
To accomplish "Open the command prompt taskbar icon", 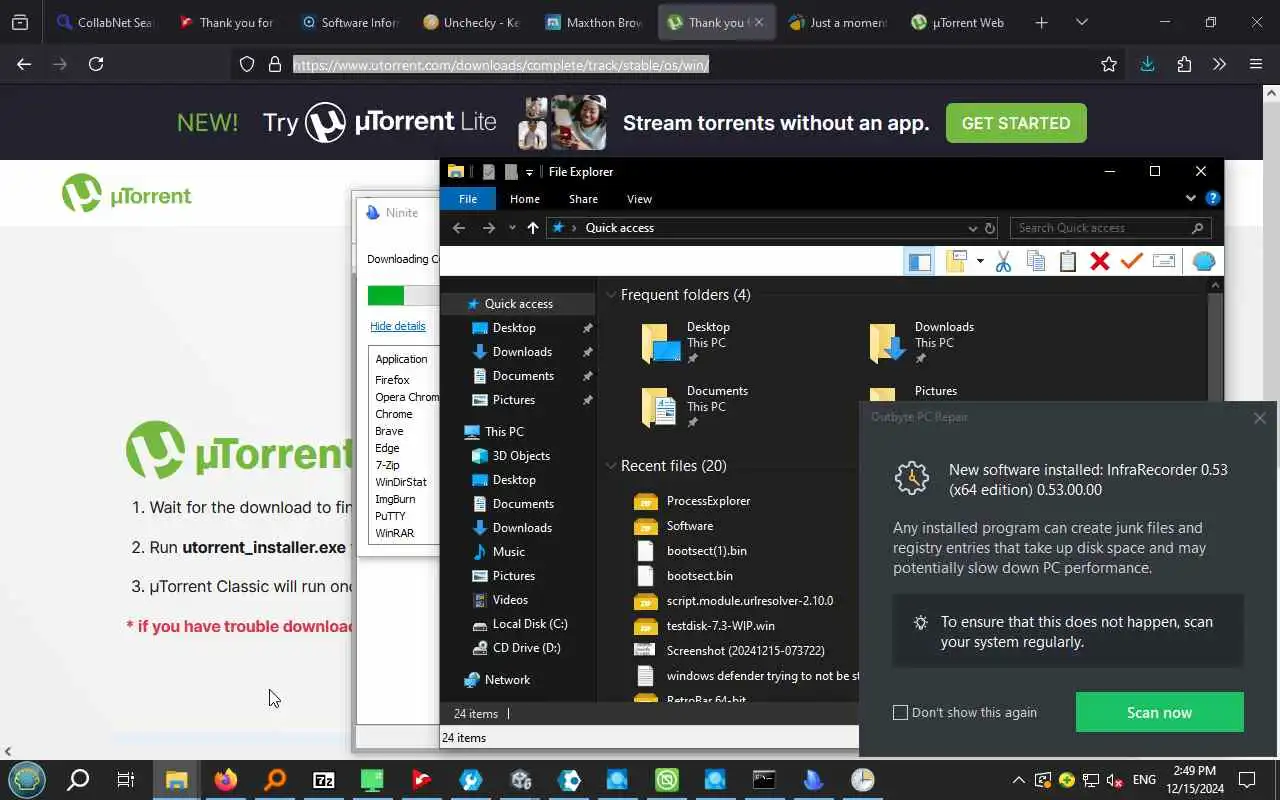I will click(764, 780).
